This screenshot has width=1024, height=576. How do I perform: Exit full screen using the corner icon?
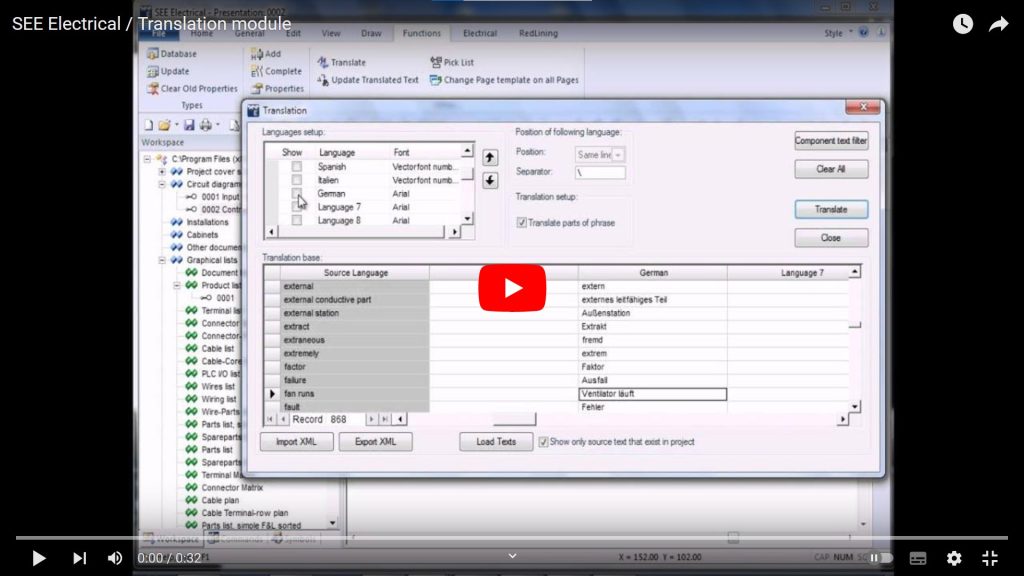tap(990, 558)
